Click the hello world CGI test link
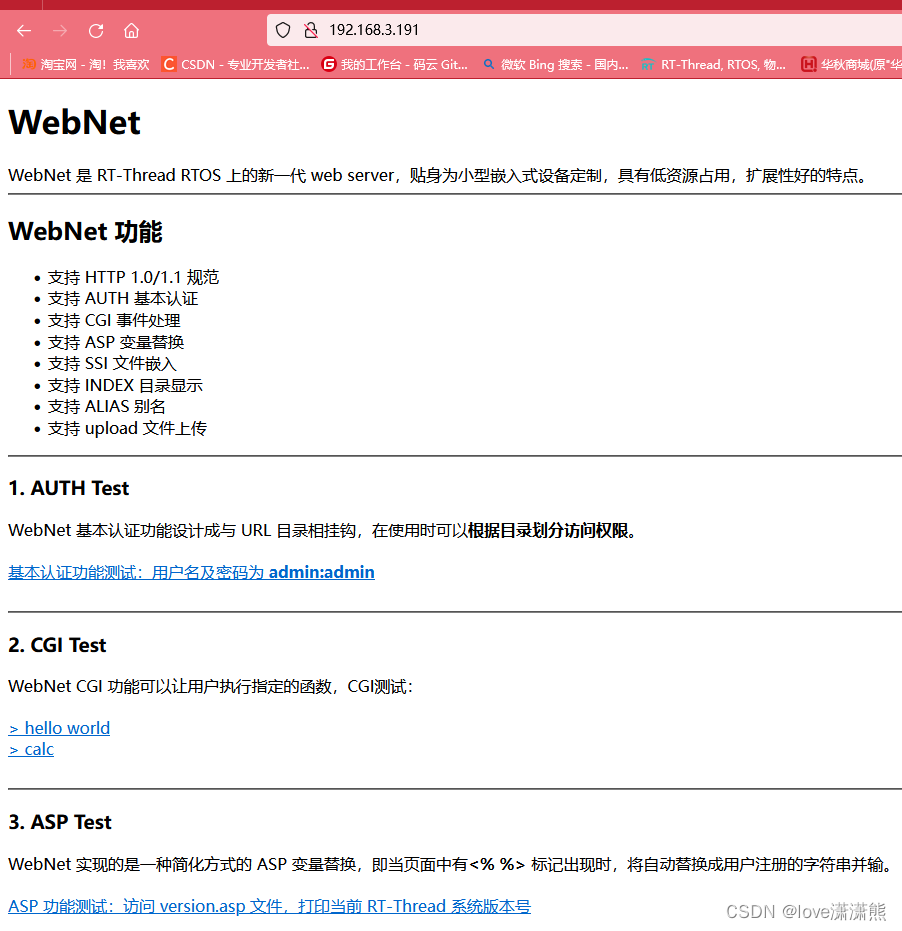Image resolution: width=902 pixels, height=931 pixels. [59, 727]
